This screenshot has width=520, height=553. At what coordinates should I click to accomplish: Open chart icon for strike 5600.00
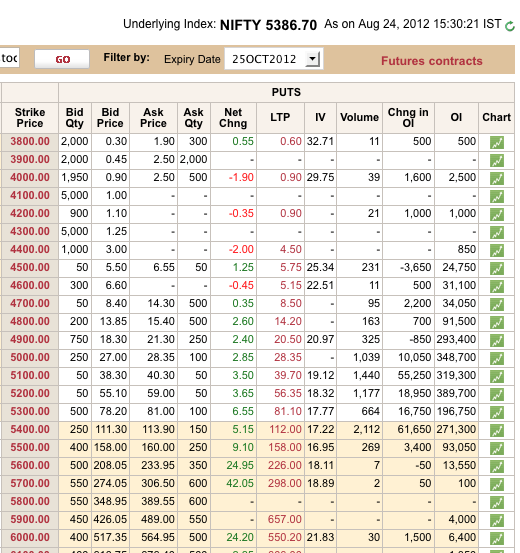point(497,466)
